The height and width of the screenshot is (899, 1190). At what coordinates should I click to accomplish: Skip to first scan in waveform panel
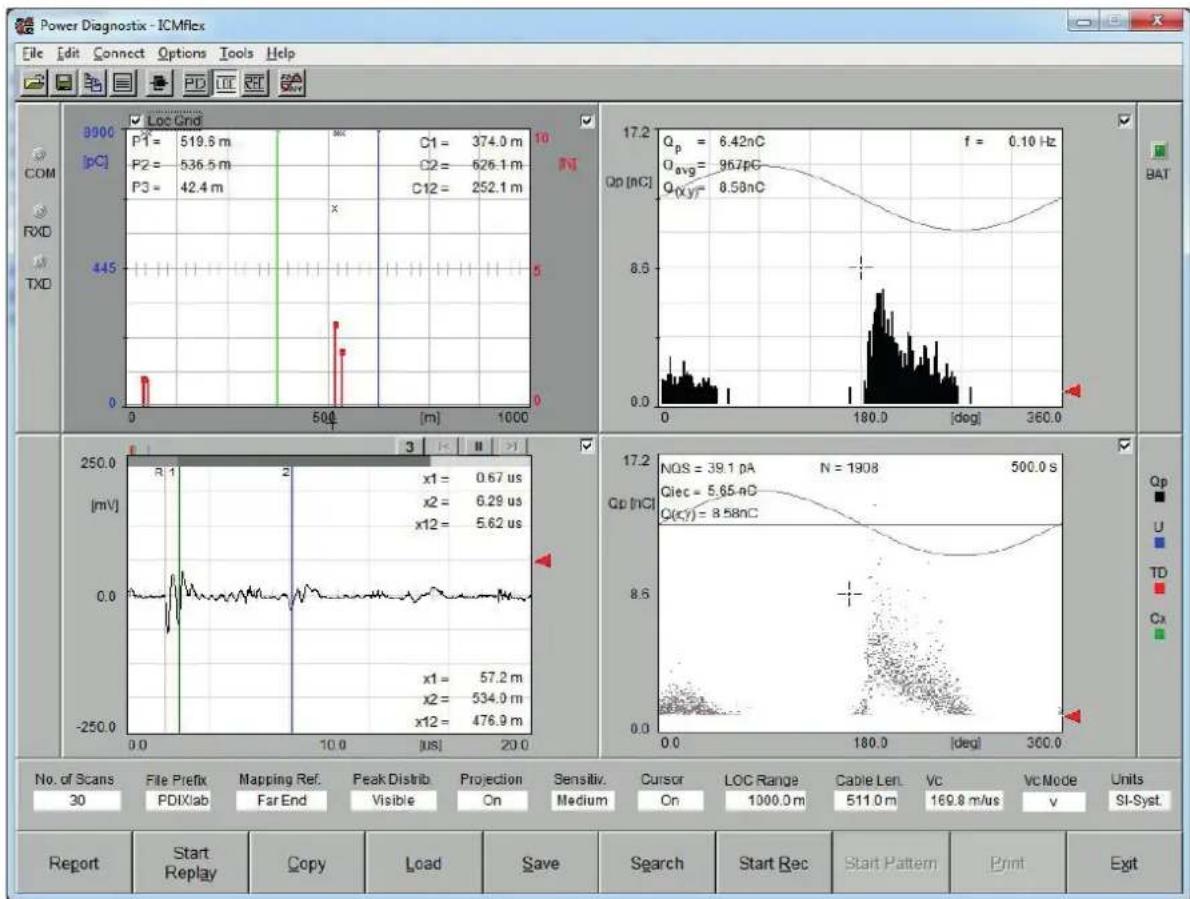pos(446,446)
